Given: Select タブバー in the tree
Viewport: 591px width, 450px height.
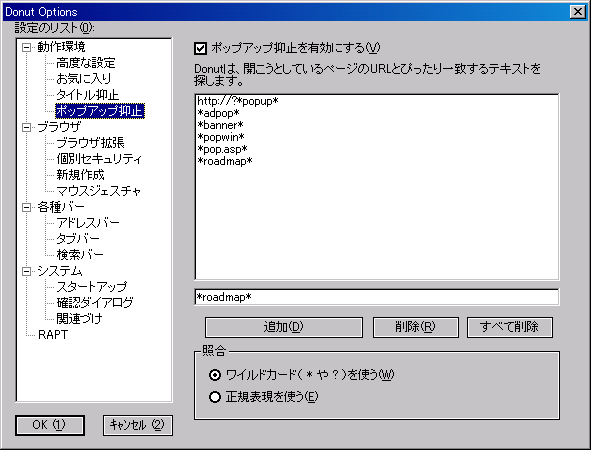Looking at the screenshot, I should tap(78, 239).
